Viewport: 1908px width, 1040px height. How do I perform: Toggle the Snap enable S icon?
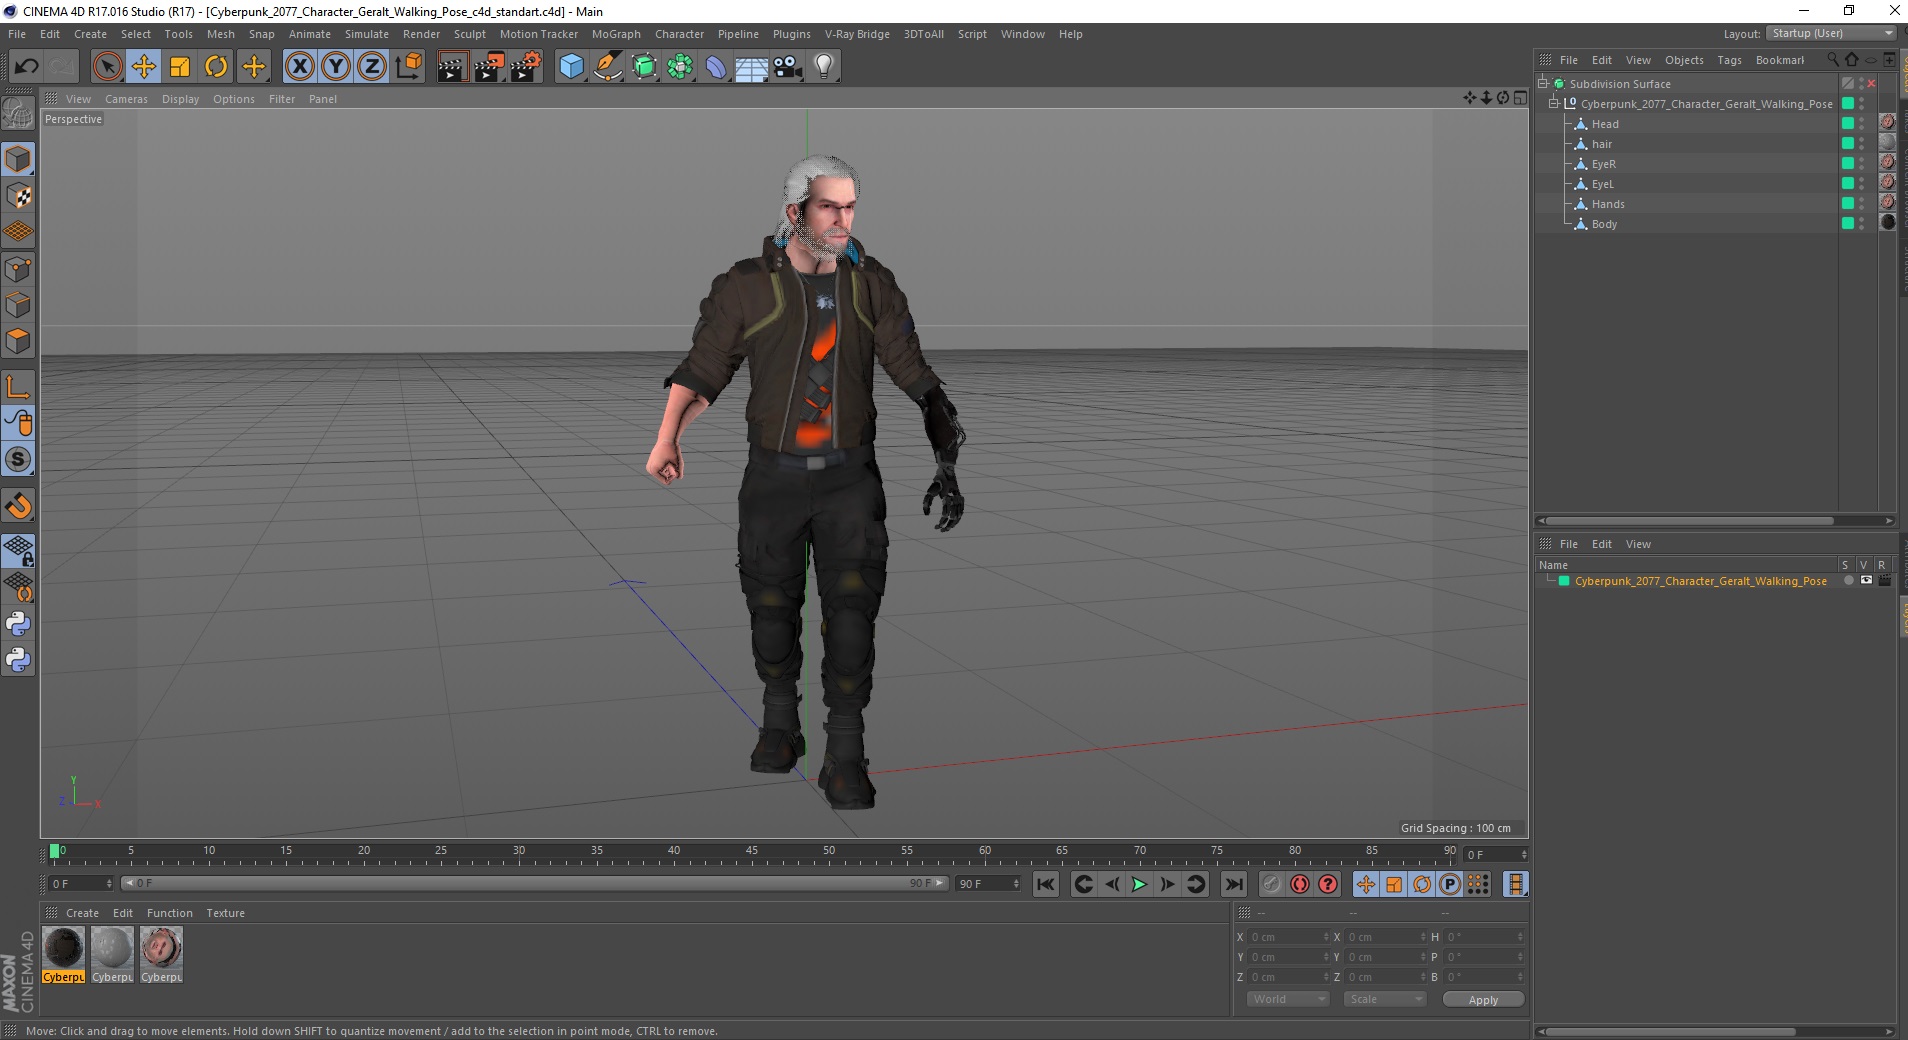point(18,460)
